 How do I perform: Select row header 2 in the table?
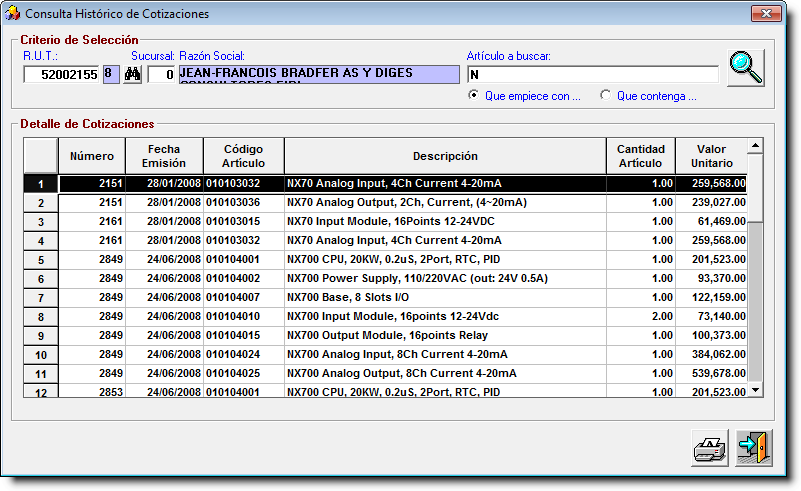pos(41,203)
